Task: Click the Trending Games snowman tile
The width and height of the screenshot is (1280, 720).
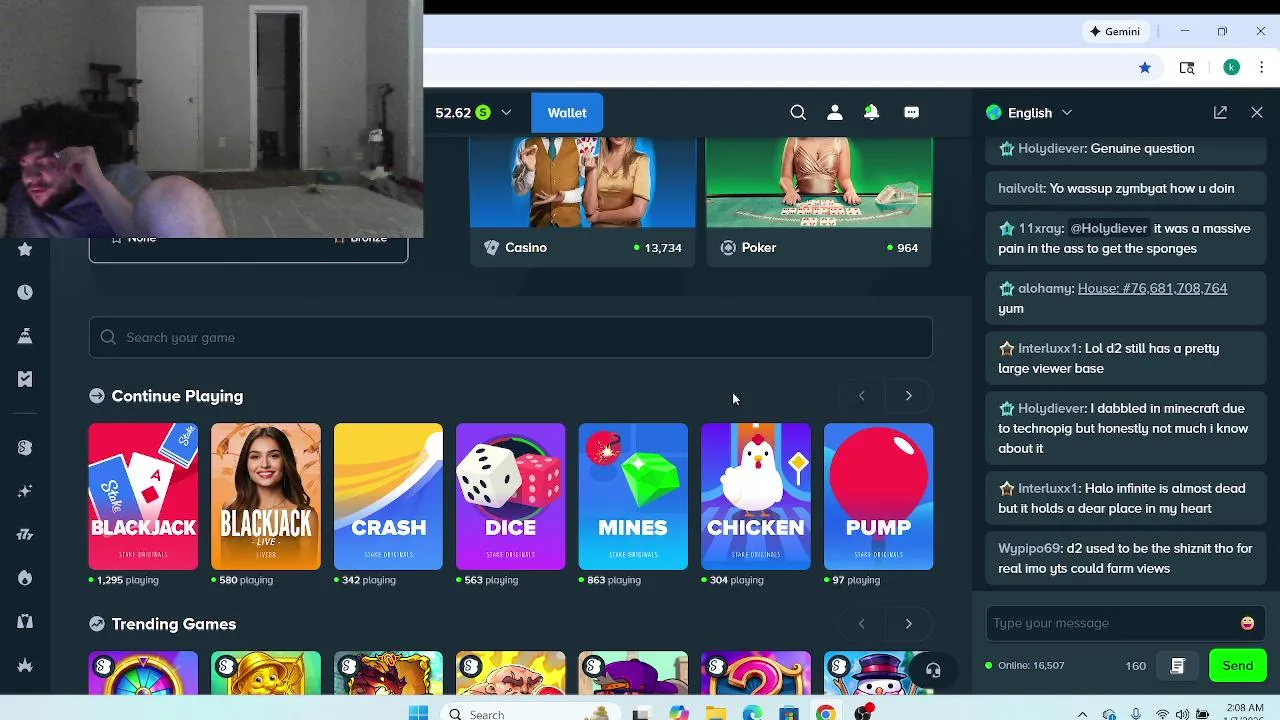Action: (879, 673)
